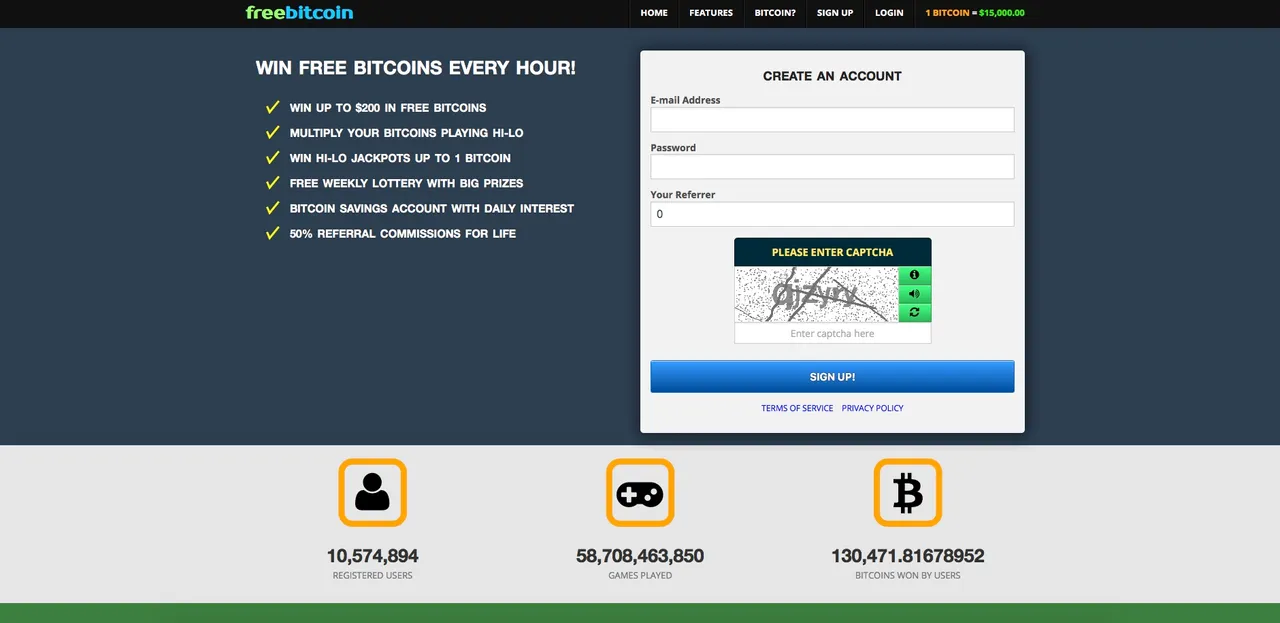Click the checkmark beside WIN UP TO $200
The height and width of the screenshot is (623, 1280).
pyautogui.click(x=272, y=107)
